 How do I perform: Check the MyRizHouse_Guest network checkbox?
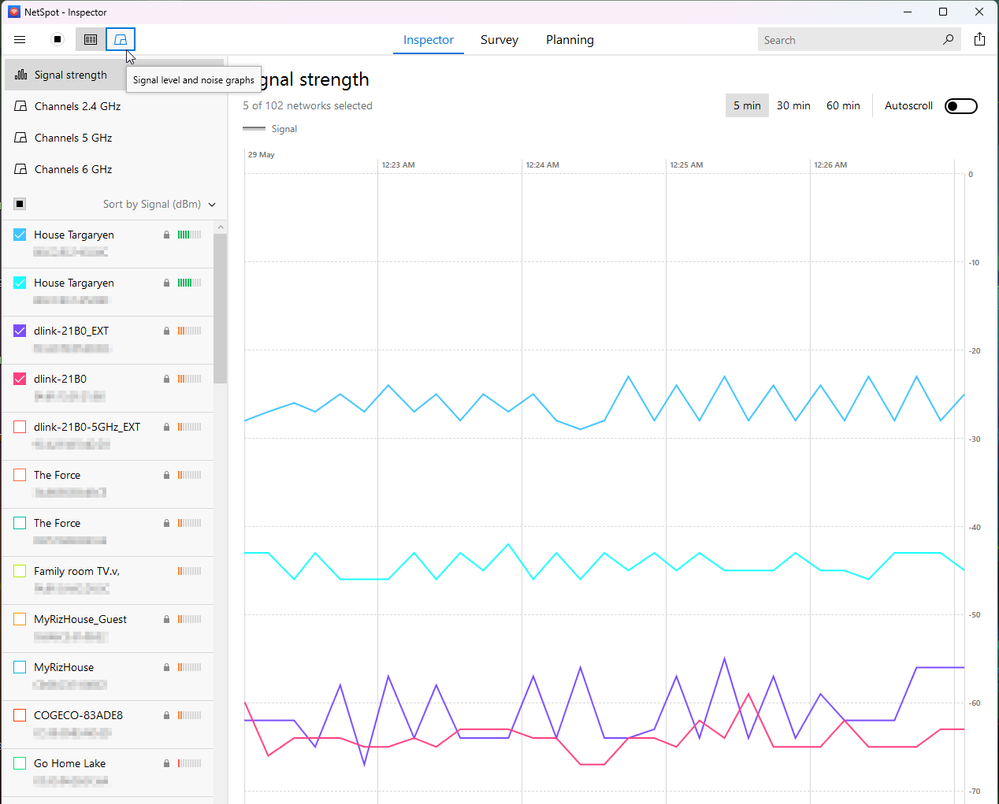point(20,619)
